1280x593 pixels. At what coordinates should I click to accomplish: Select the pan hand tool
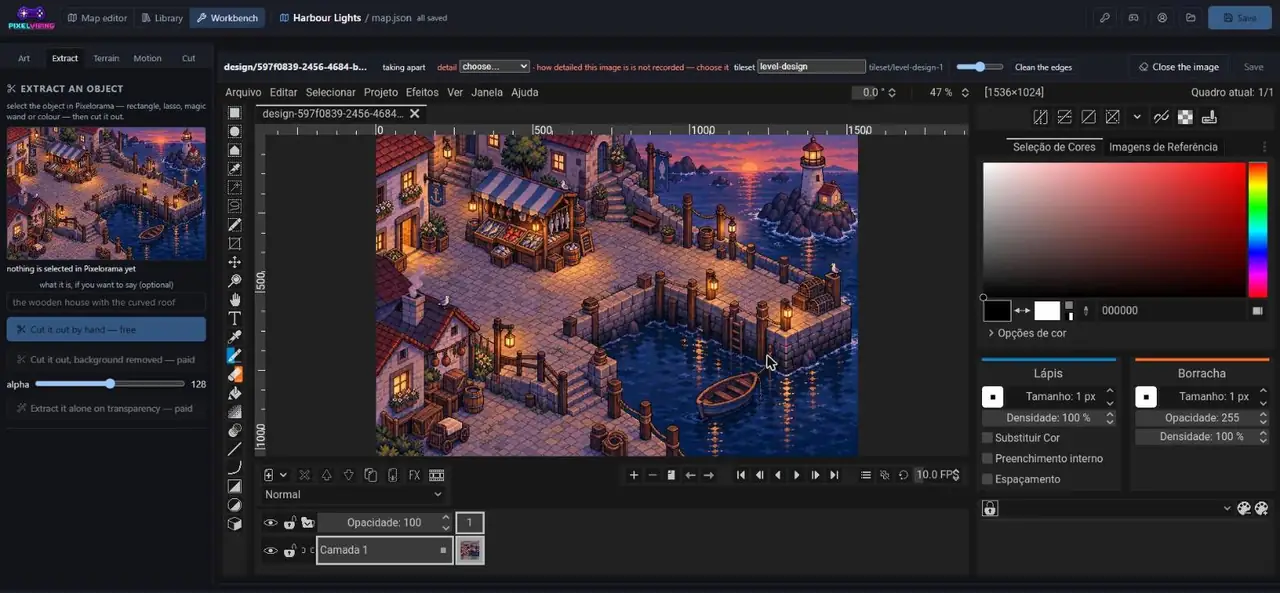coord(235,299)
